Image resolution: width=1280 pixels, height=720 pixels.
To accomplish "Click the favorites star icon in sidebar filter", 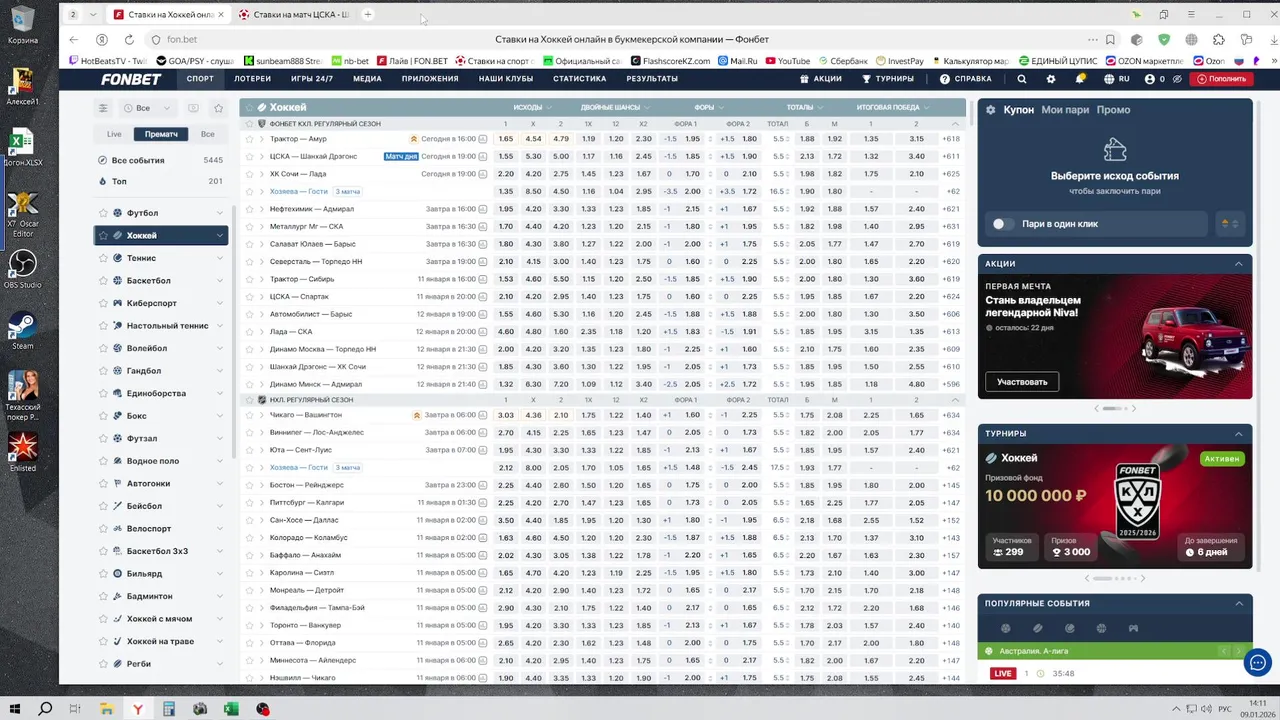I will 218,108.
